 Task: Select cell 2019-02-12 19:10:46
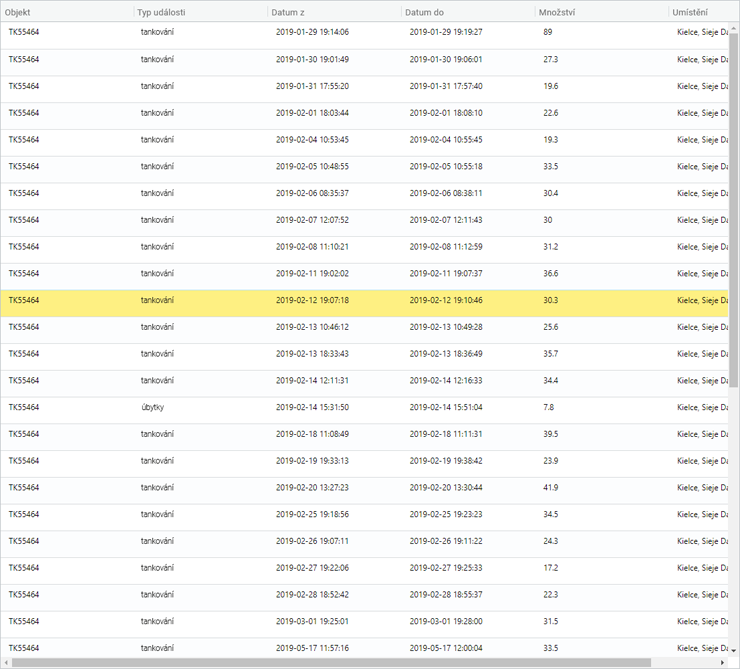[446, 301]
